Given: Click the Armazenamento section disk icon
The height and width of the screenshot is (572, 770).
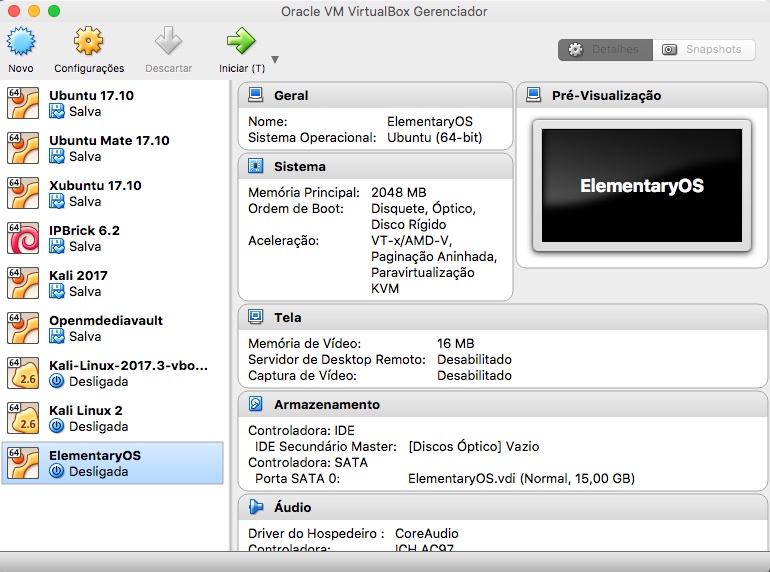Looking at the screenshot, I should [255, 404].
